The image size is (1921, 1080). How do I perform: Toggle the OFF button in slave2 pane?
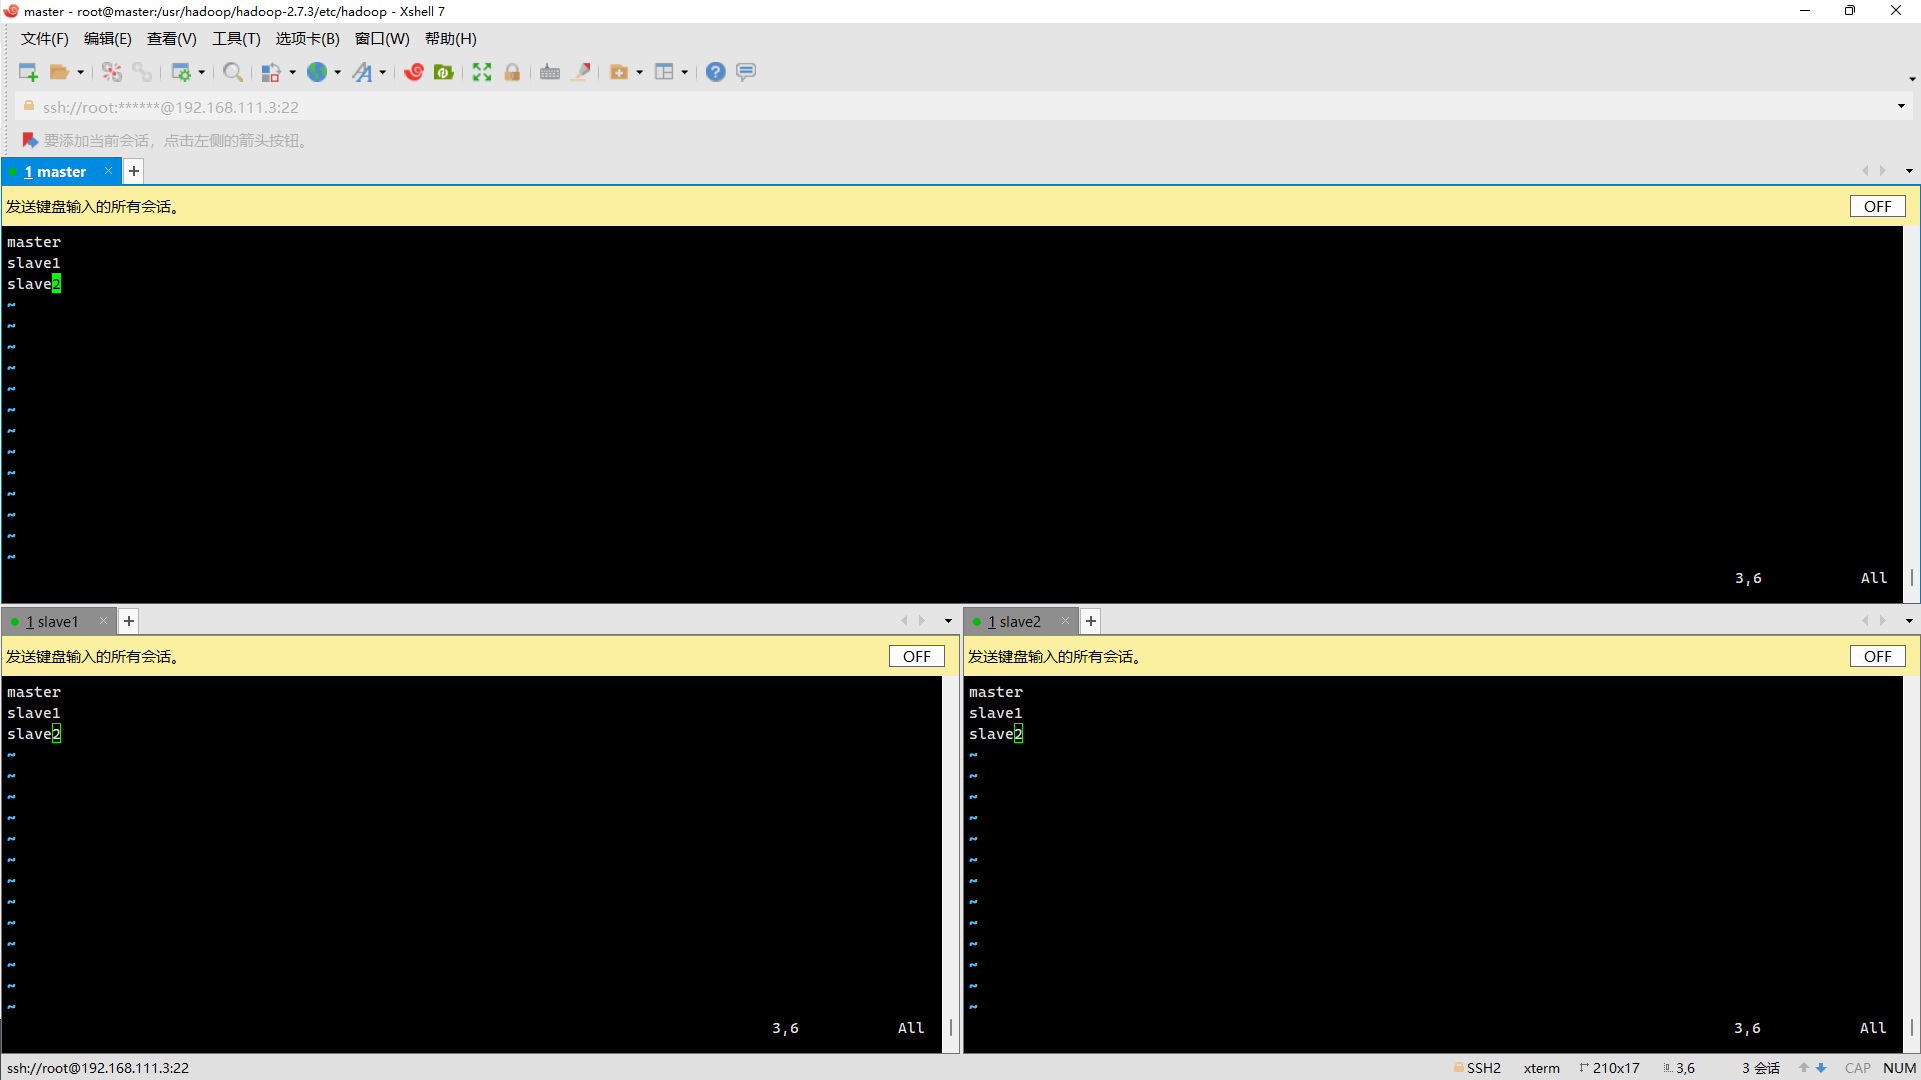pos(1877,656)
